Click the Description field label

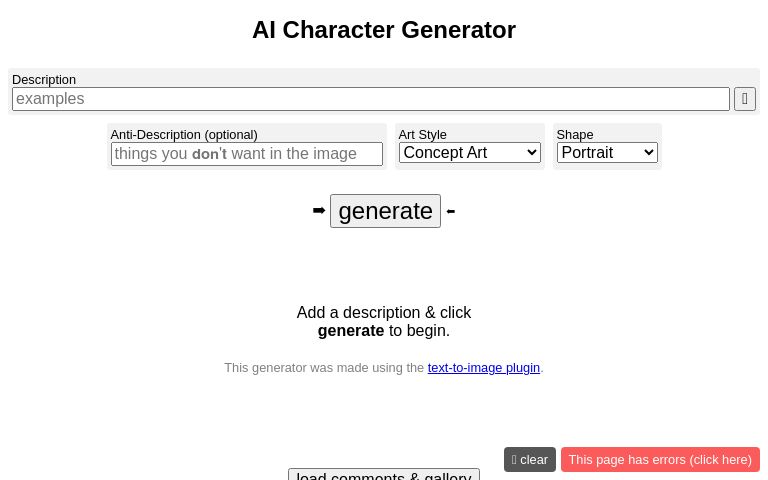(x=44, y=80)
